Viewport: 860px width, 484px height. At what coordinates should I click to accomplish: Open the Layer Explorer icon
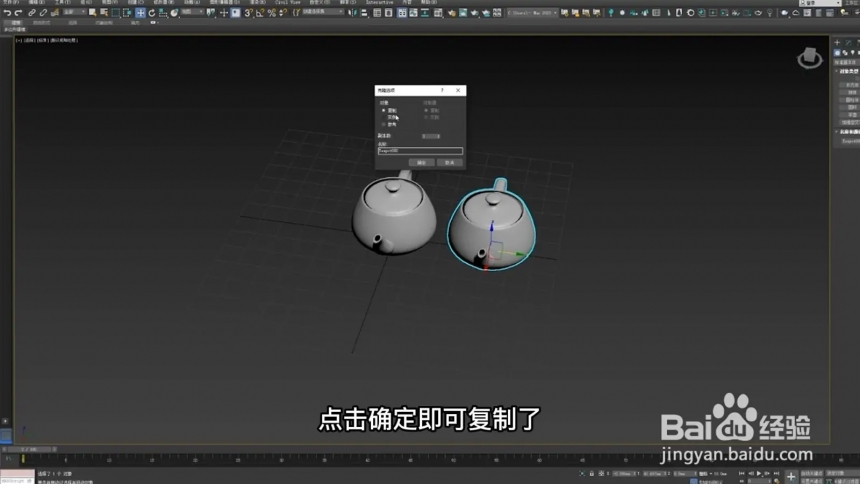[389, 13]
